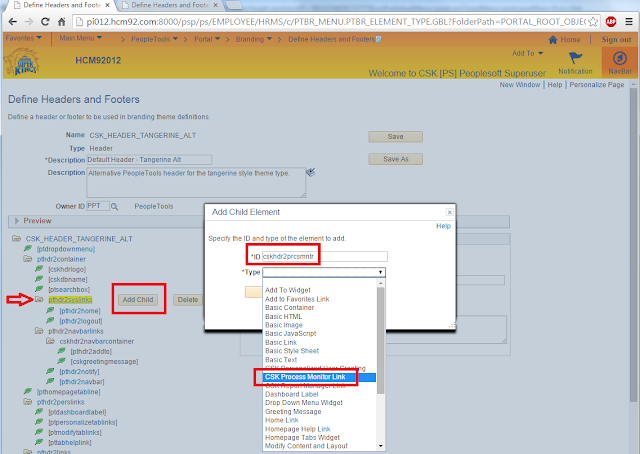
Task: Click the long Description text area
Action: [x=196, y=182]
